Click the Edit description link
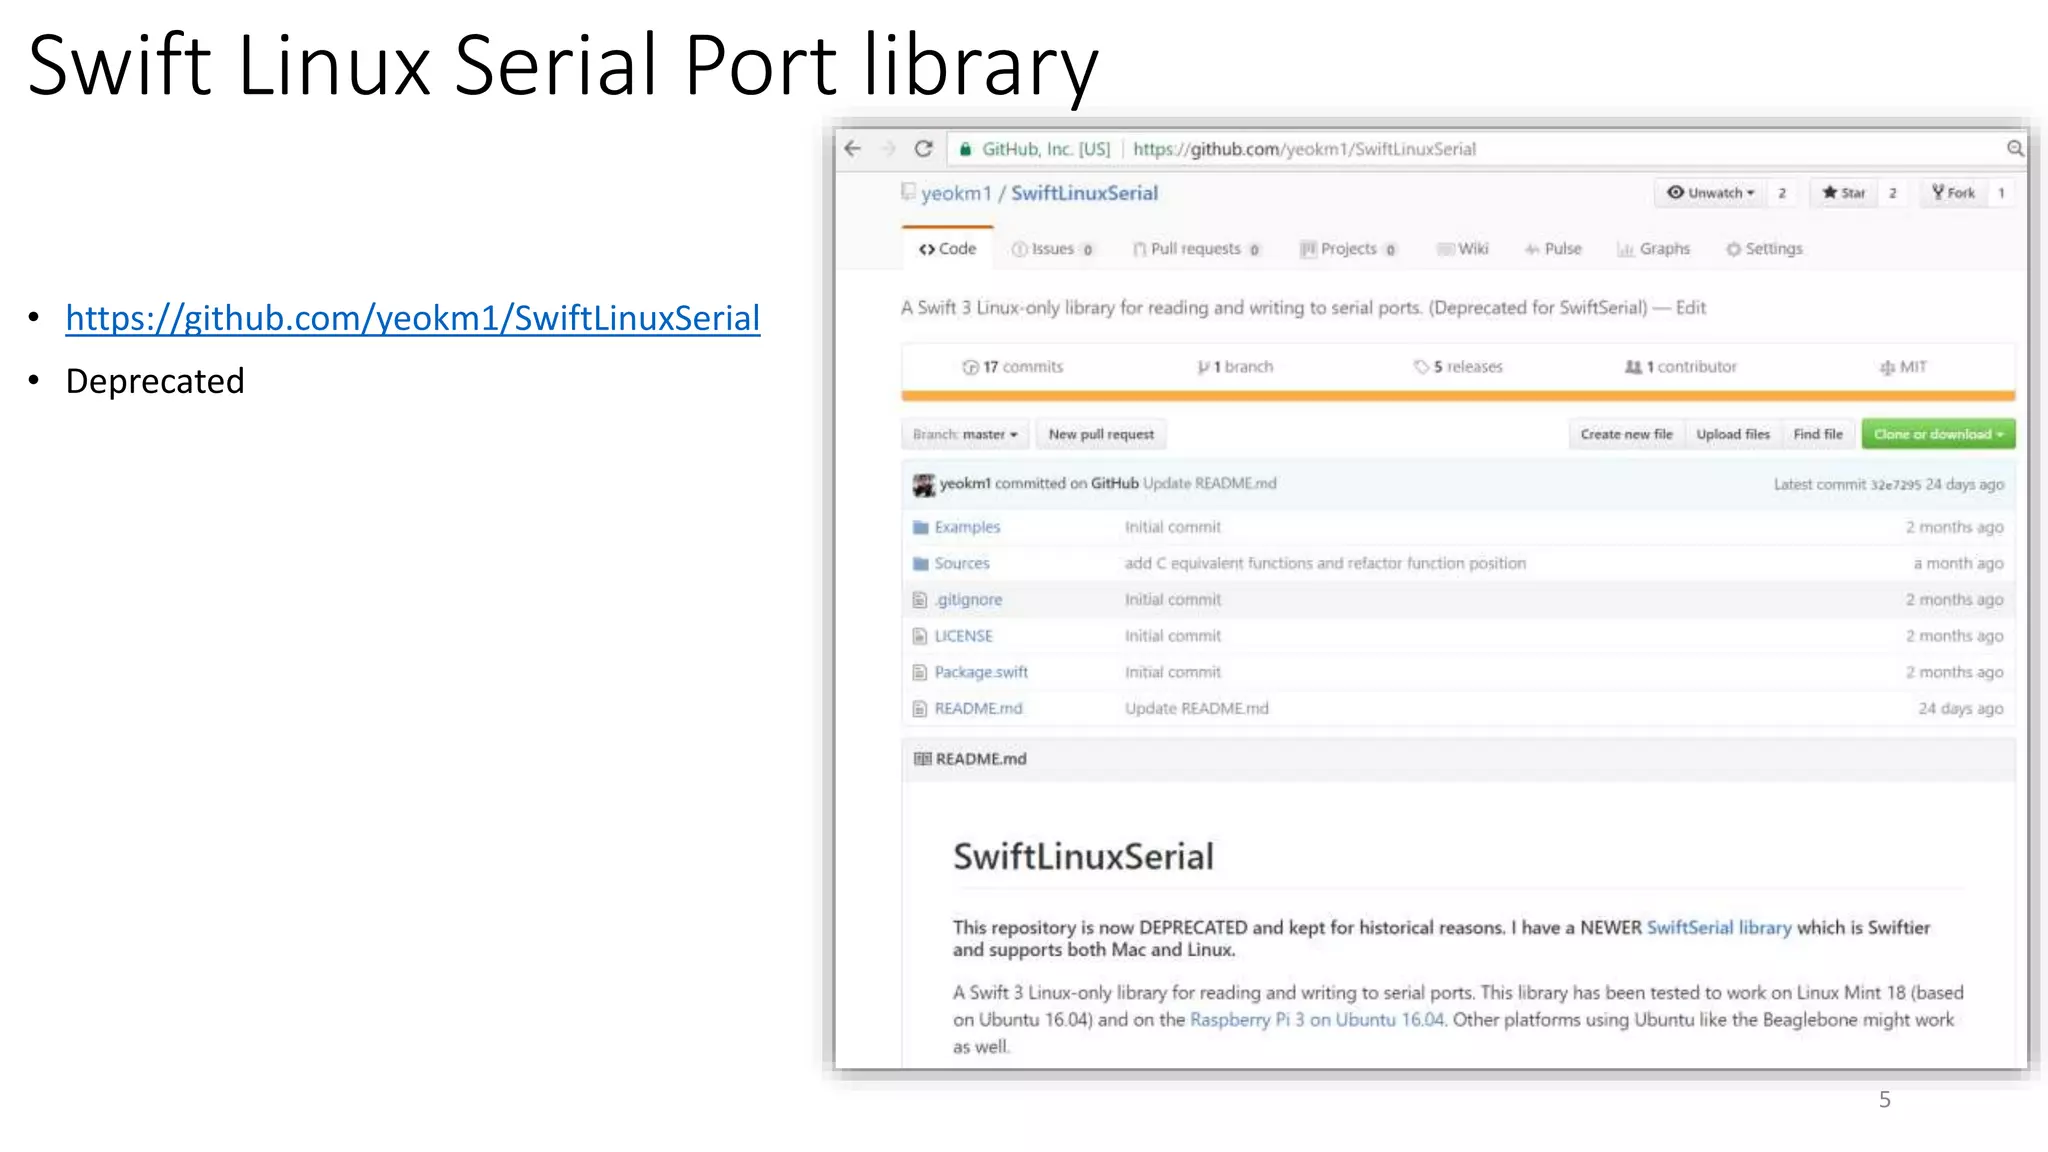The image size is (2048, 1152). pyautogui.click(x=1691, y=308)
